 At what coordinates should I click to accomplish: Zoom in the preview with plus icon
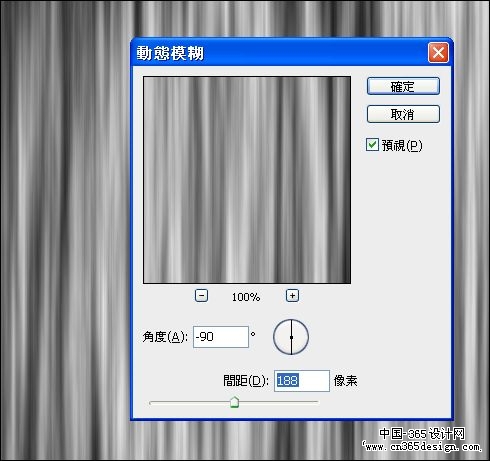(292, 296)
